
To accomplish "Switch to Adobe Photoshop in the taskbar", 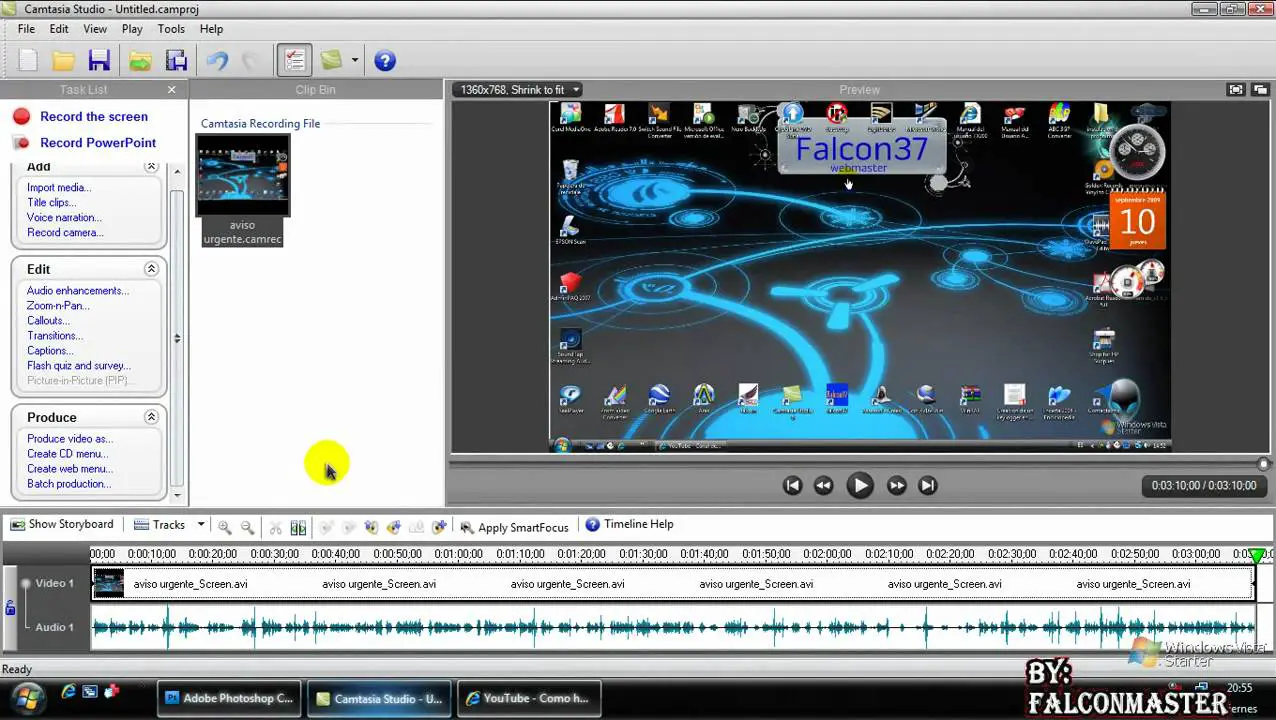I will coord(229,698).
